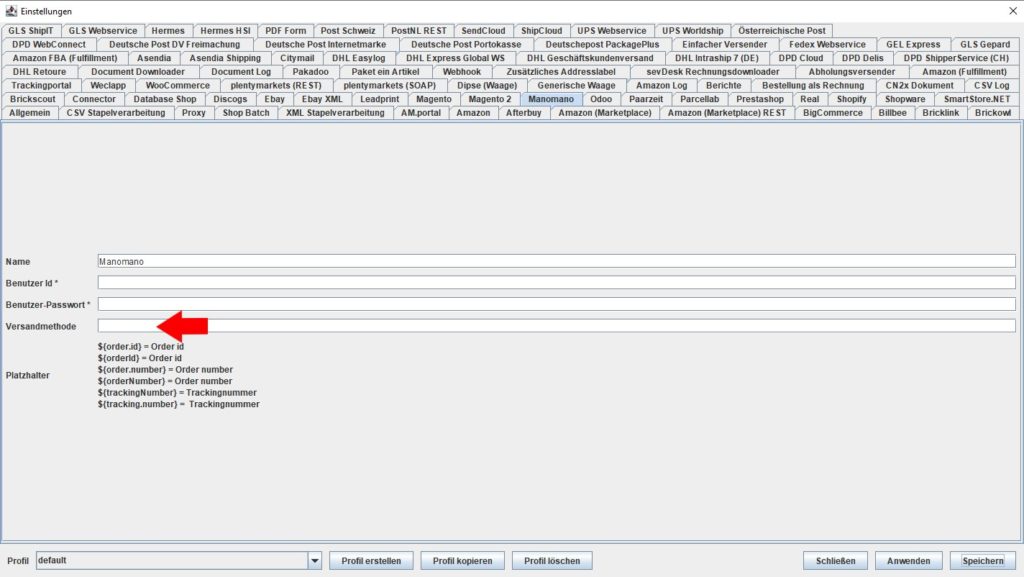Open the Document Downloader tab

tap(138, 72)
